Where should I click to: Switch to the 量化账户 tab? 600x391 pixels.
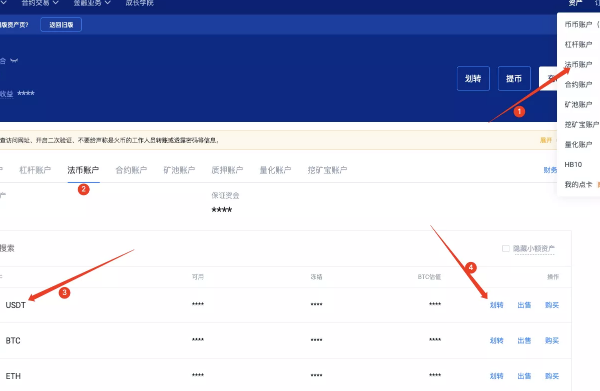[275, 170]
